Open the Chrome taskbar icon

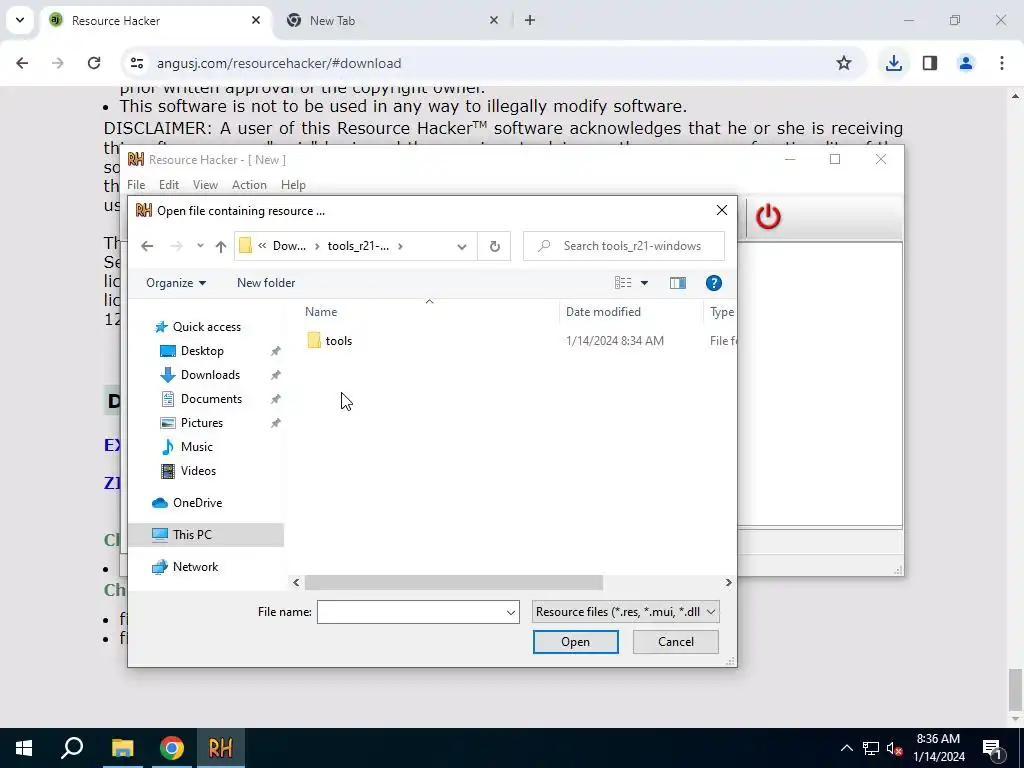click(172, 748)
